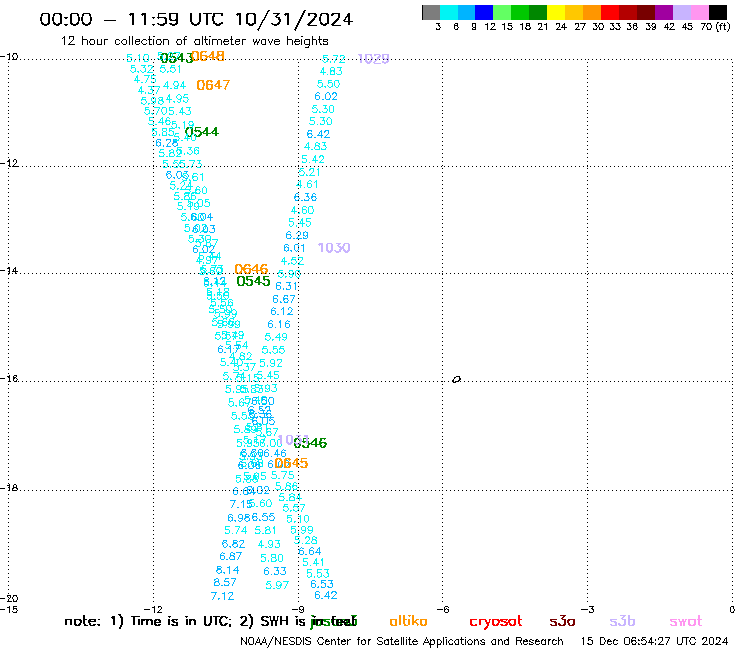The image size is (740, 650).
Task: Click the orange time stamp '0647'
Action: click(213, 85)
